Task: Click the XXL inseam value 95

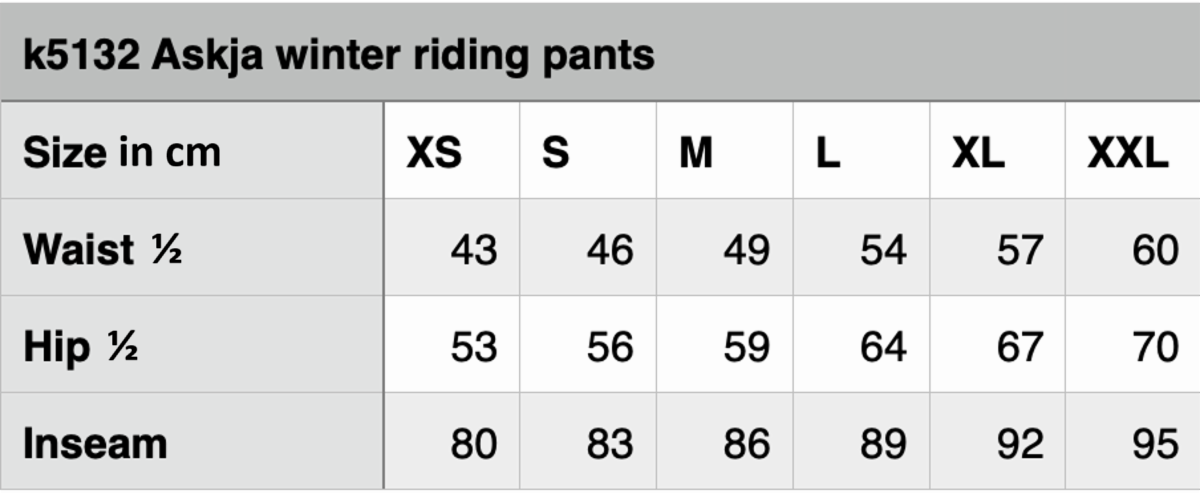Action: [1155, 444]
